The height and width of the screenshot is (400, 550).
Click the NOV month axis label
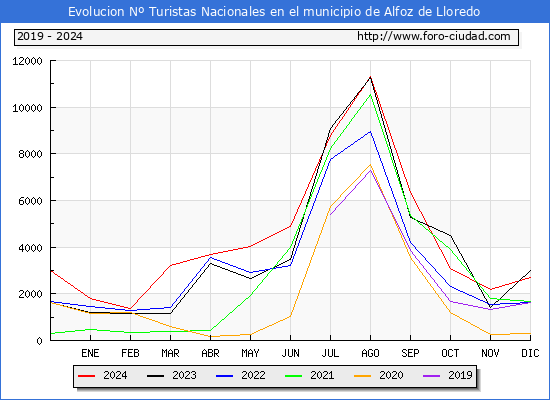tap(490, 353)
